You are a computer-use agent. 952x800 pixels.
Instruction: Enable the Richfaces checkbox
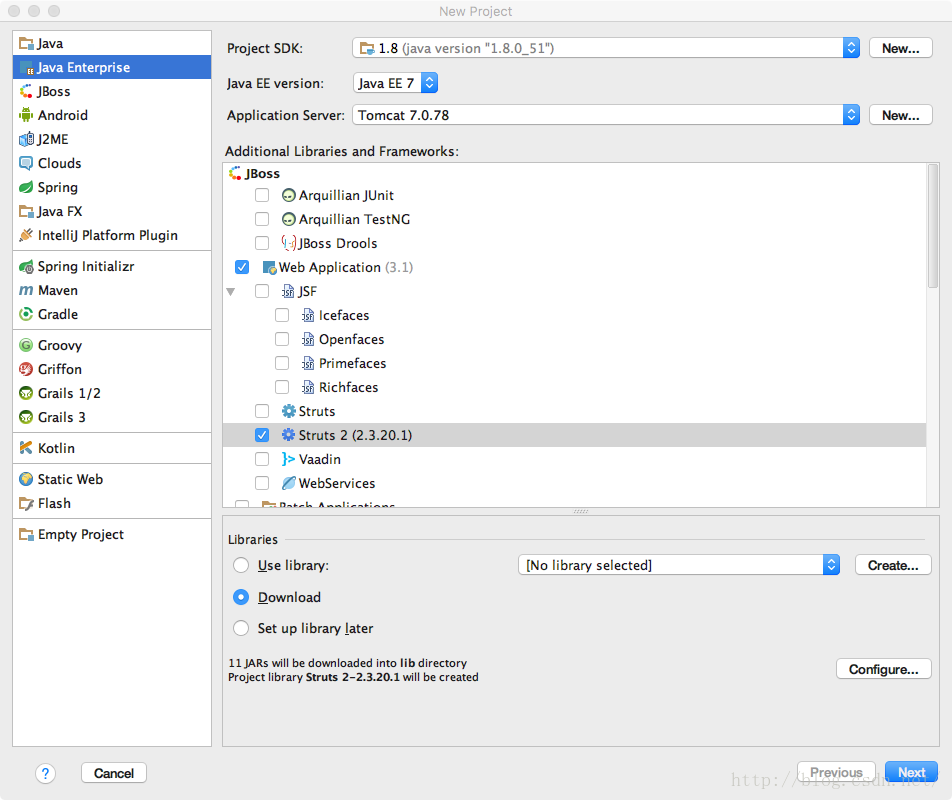click(282, 387)
